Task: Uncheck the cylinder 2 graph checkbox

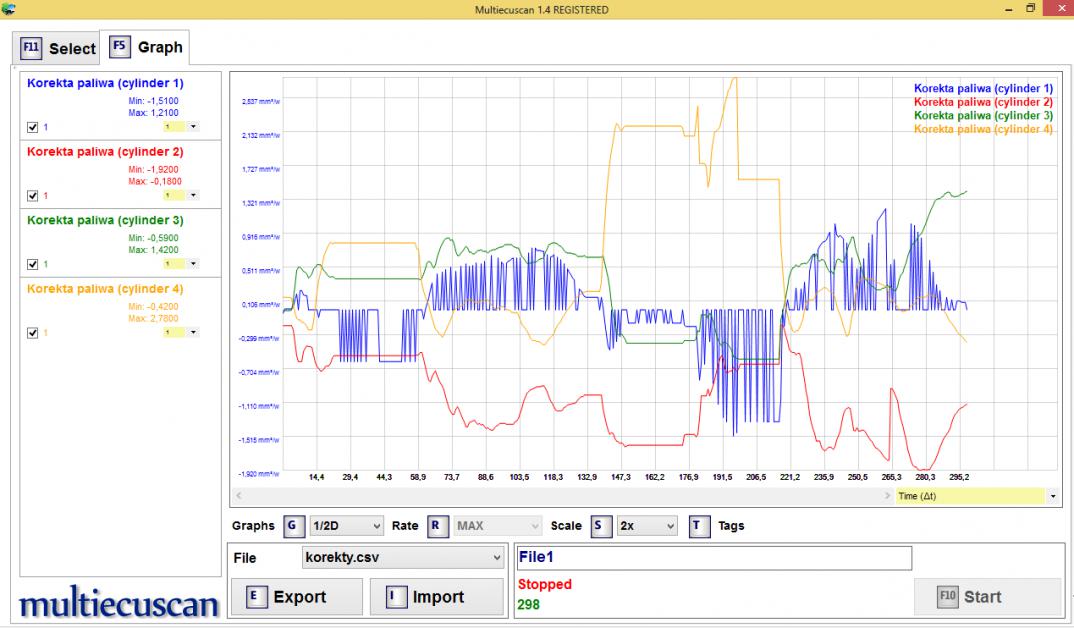Action: point(32,196)
